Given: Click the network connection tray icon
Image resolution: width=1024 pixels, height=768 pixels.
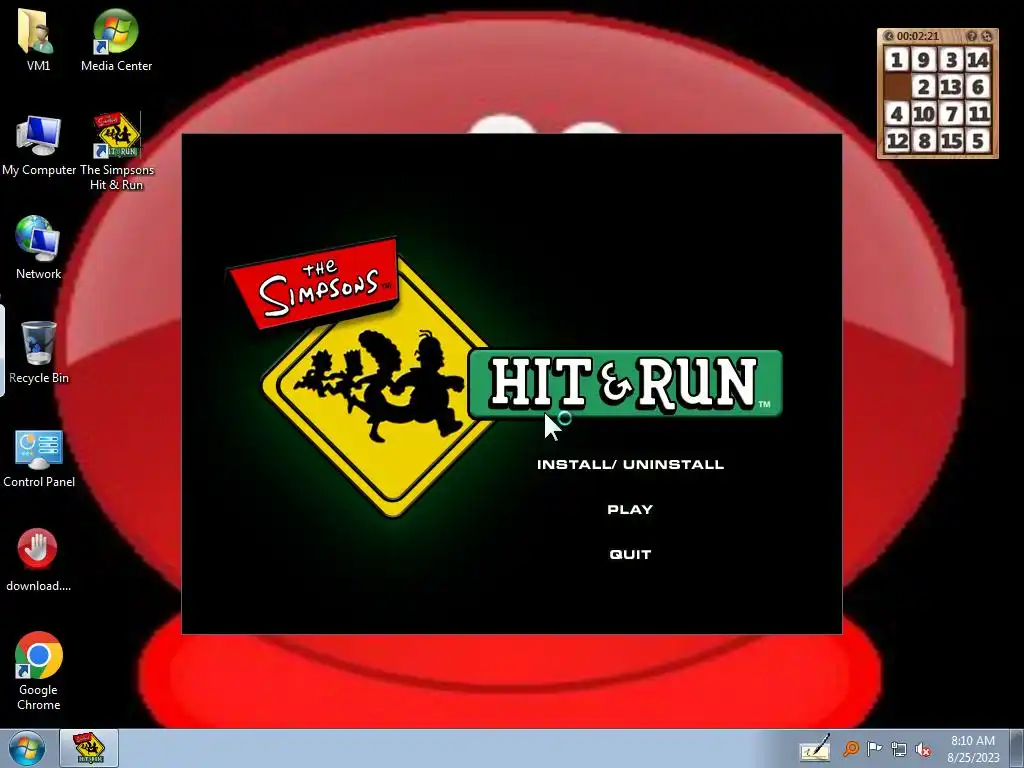Looking at the screenshot, I should coord(899,749).
